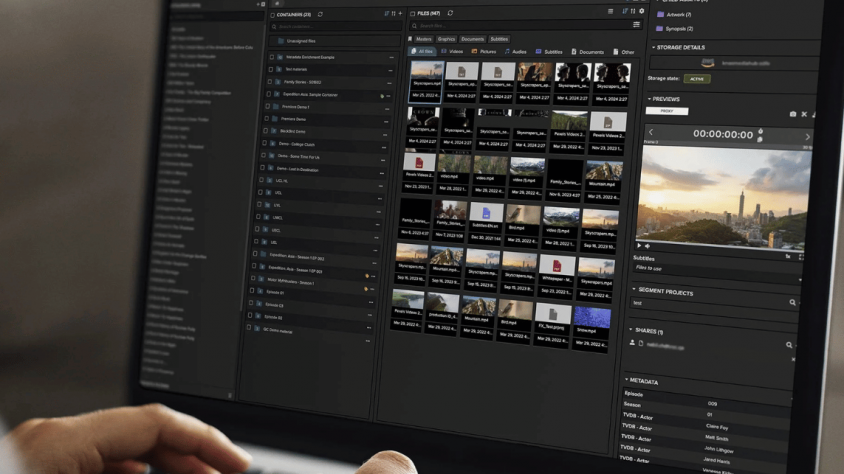844x474 pixels.
Task: Switch Files panel to list view
Action: click(x=610, y=11)
